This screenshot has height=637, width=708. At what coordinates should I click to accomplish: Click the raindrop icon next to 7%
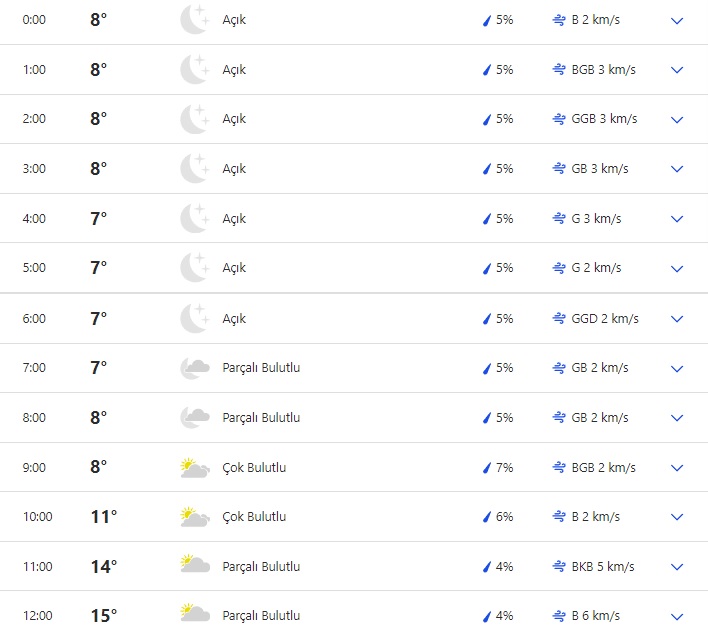[487, 468]
